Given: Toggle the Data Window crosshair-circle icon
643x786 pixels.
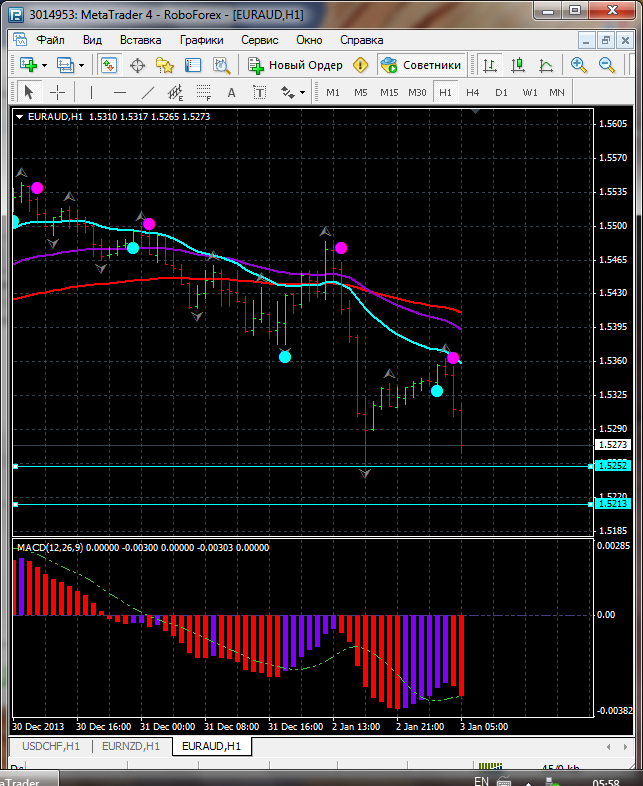Looking at the screenshot, I should coord(137,65).
